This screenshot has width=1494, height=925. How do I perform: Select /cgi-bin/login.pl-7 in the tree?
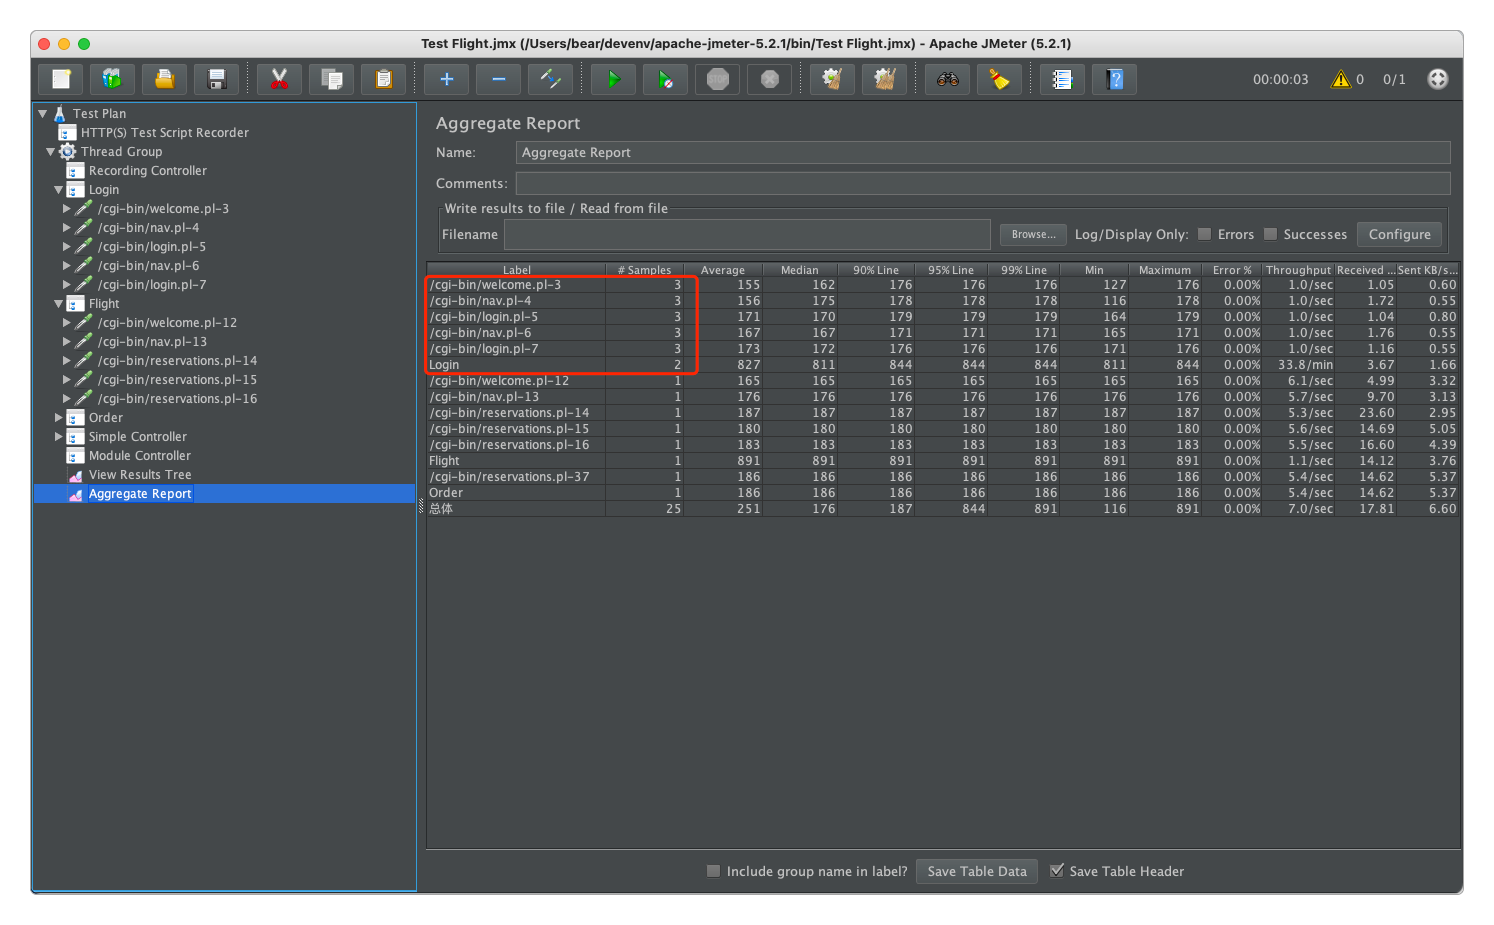pos(152,285)
